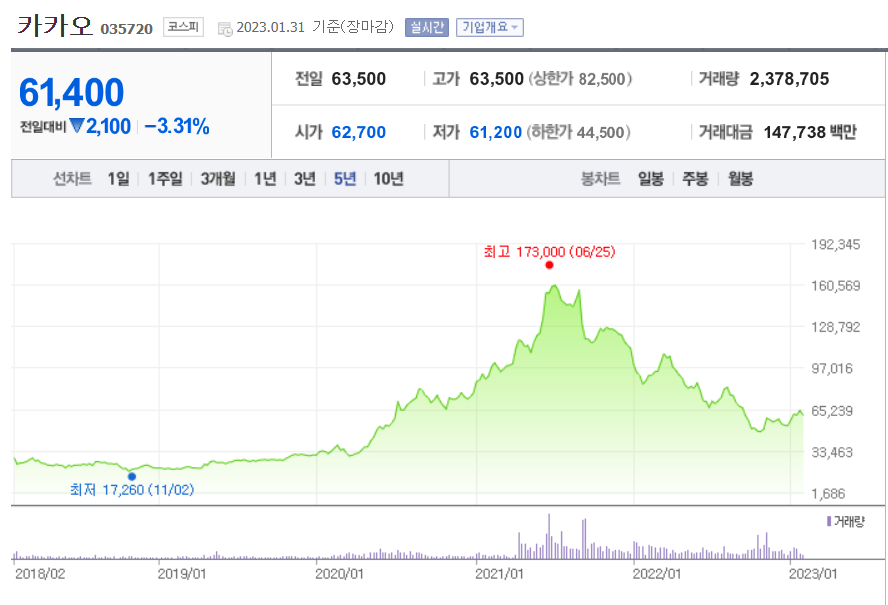
Task: Open the 기업개요 dropdown
Action: 490,27
